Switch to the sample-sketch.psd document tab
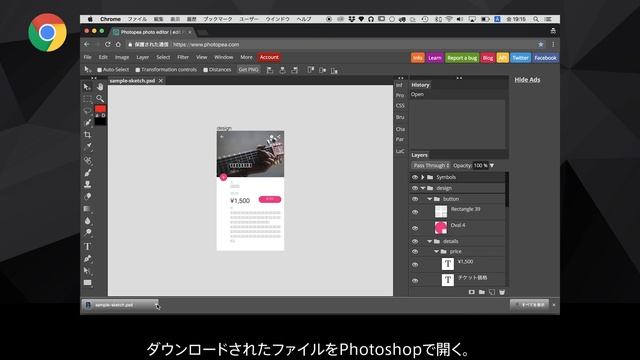This screenshot has height=360, width=640. click(x=132, y=81)
